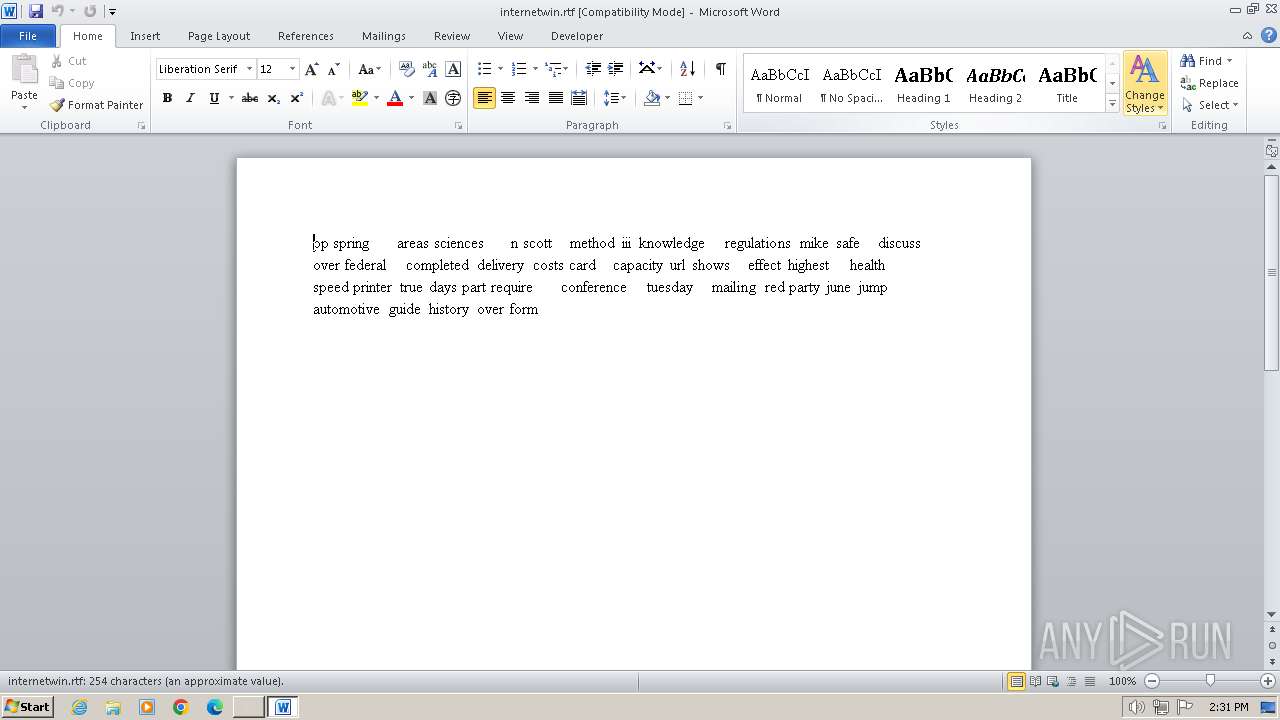
Task: Click the character border icon
Action: coord(453,69)
